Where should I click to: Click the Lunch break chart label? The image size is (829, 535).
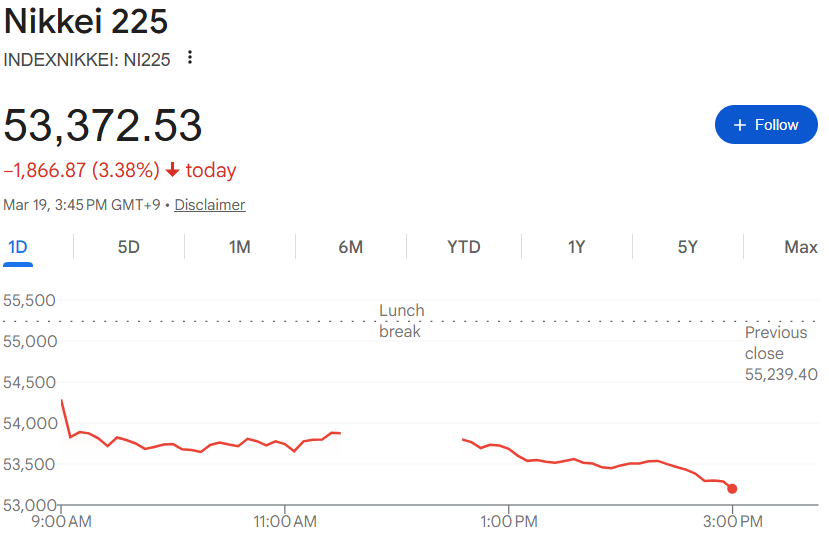pyautogui.click(x=401, y=321)
